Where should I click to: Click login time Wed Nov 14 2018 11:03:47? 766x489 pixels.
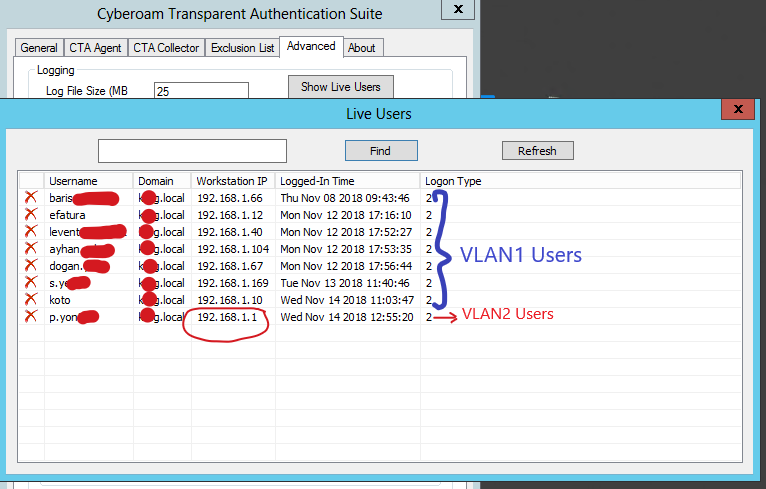point(347,300)
